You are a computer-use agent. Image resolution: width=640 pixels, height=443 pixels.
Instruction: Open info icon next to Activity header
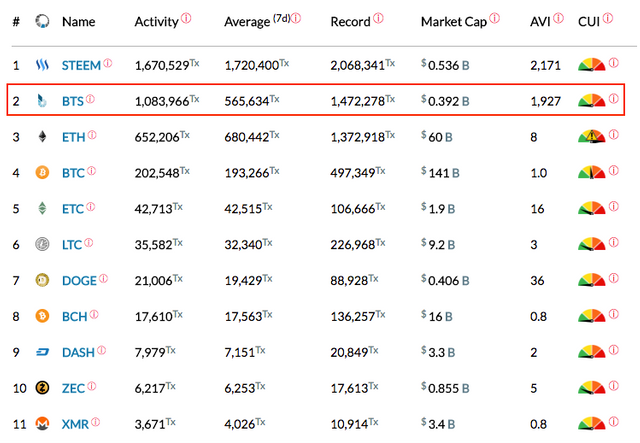coord(186,18)
